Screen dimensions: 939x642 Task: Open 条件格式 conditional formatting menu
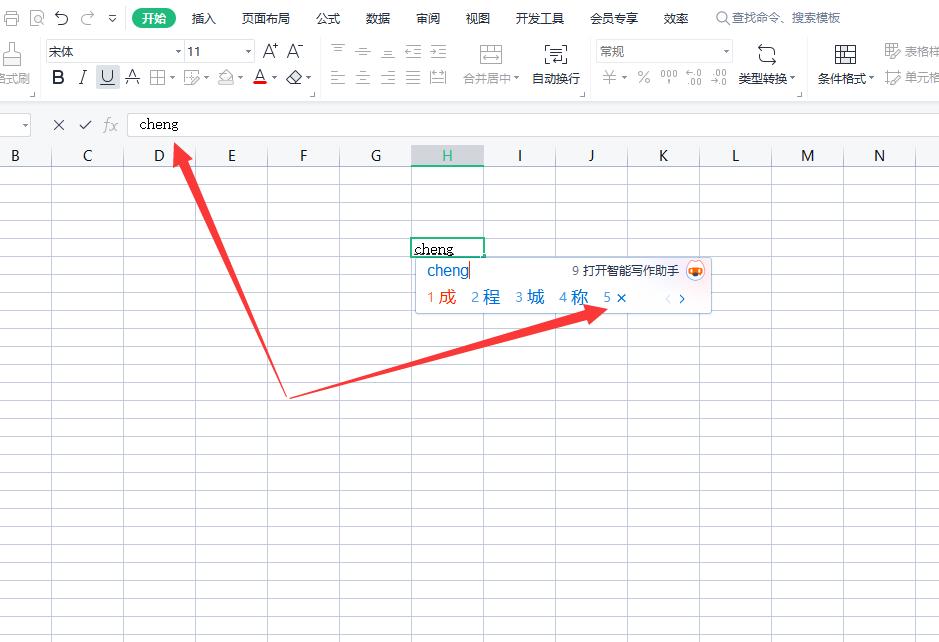tap(845, 64)
